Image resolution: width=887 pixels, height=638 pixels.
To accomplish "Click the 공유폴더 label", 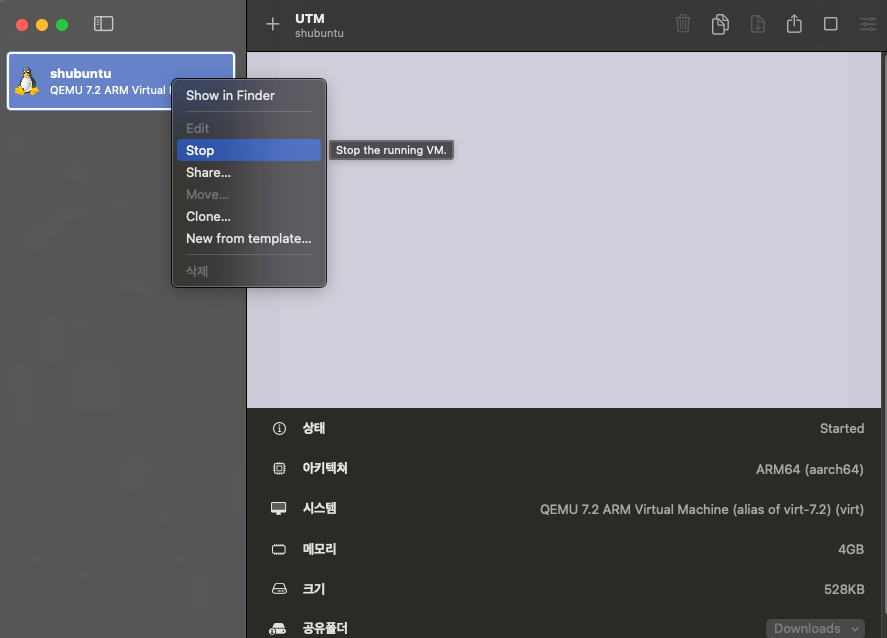I will coord(325,628).
